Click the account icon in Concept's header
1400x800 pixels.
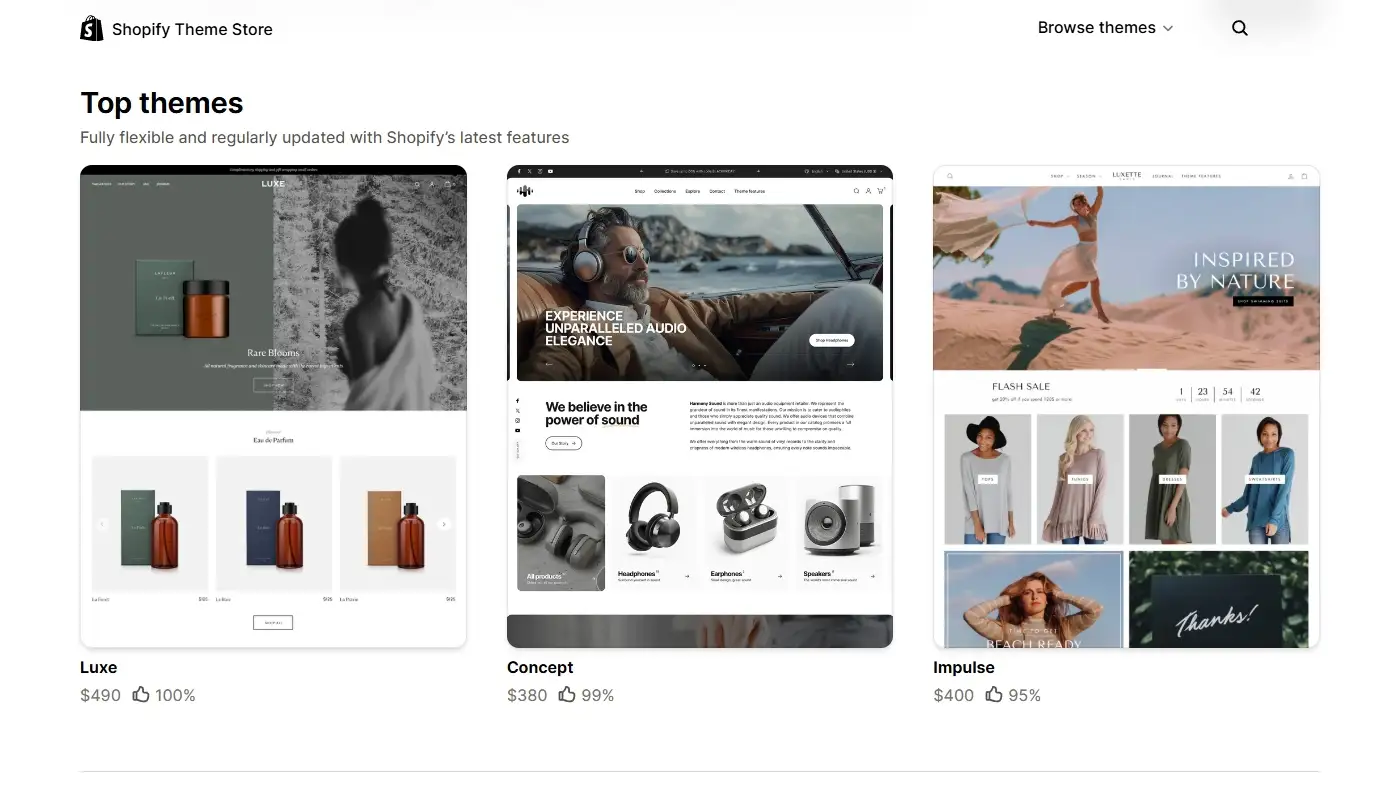click(x=868, y=191)
